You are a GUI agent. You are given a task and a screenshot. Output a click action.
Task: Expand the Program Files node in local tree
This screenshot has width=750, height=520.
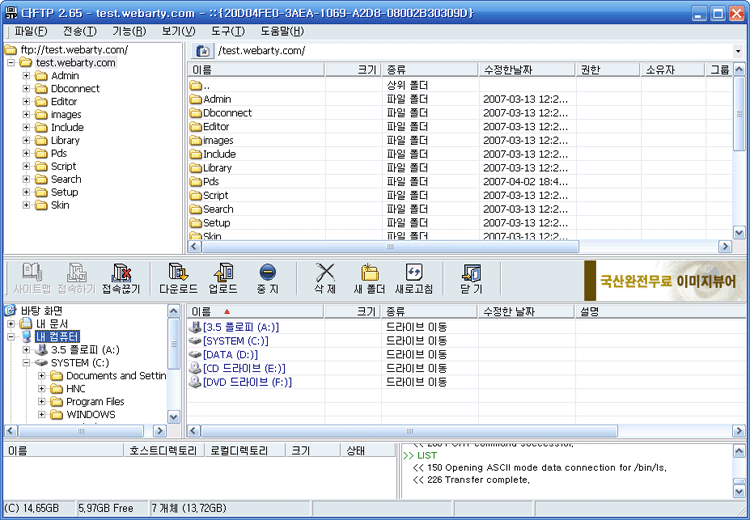(x=43, y=402)
